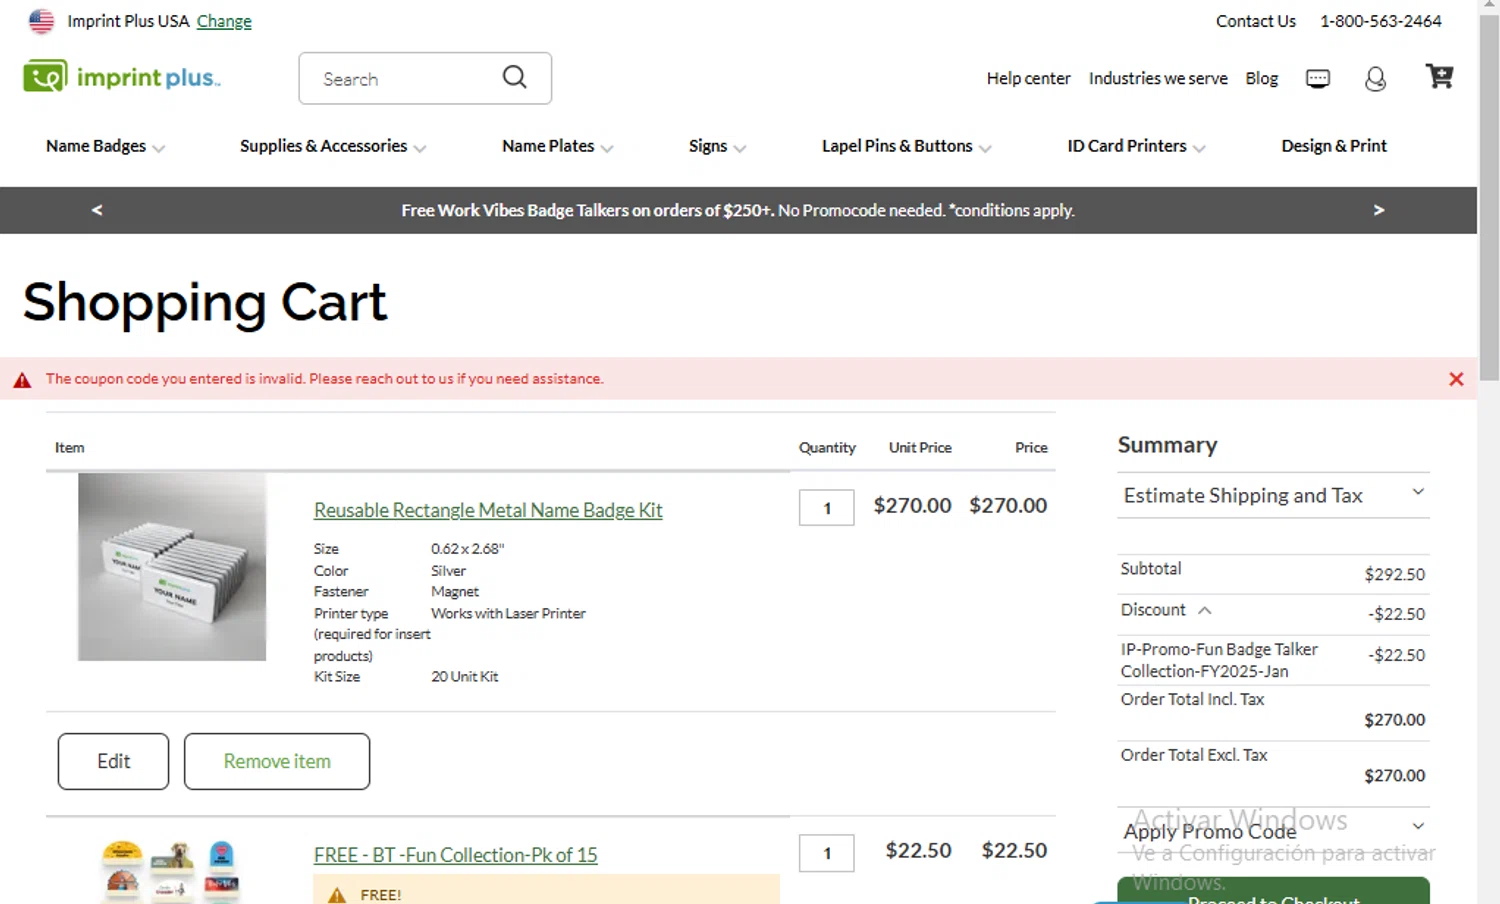Click the Summary heading
The height and width of the screenshot is (904, 1500).
pos(1167,445)
